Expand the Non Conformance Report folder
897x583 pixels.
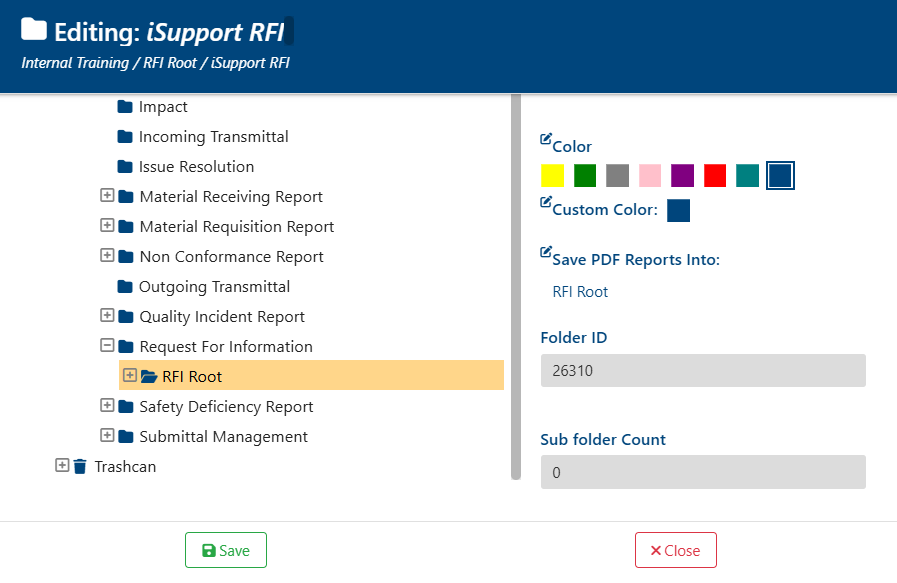click(107, 255)
